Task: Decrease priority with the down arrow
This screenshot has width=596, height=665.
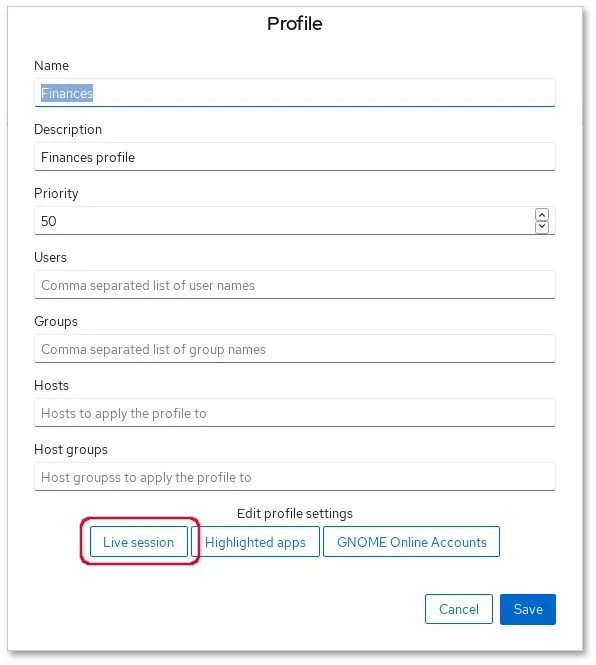Action: pos(542,227)
